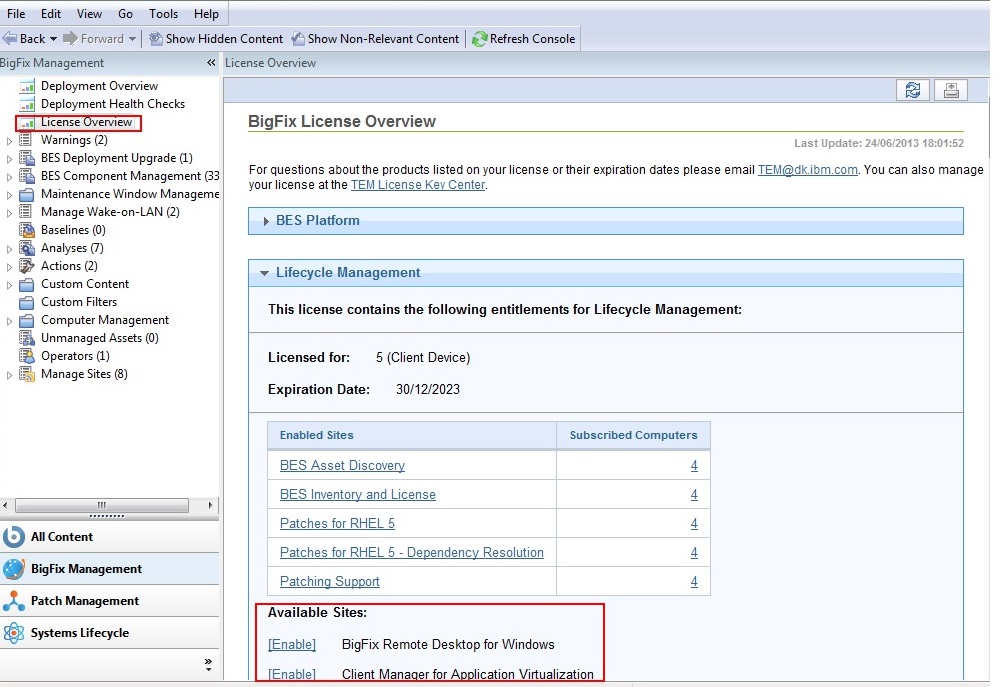Collapse the BigFix Management navigation pane
999x687 pixels.
211,63
